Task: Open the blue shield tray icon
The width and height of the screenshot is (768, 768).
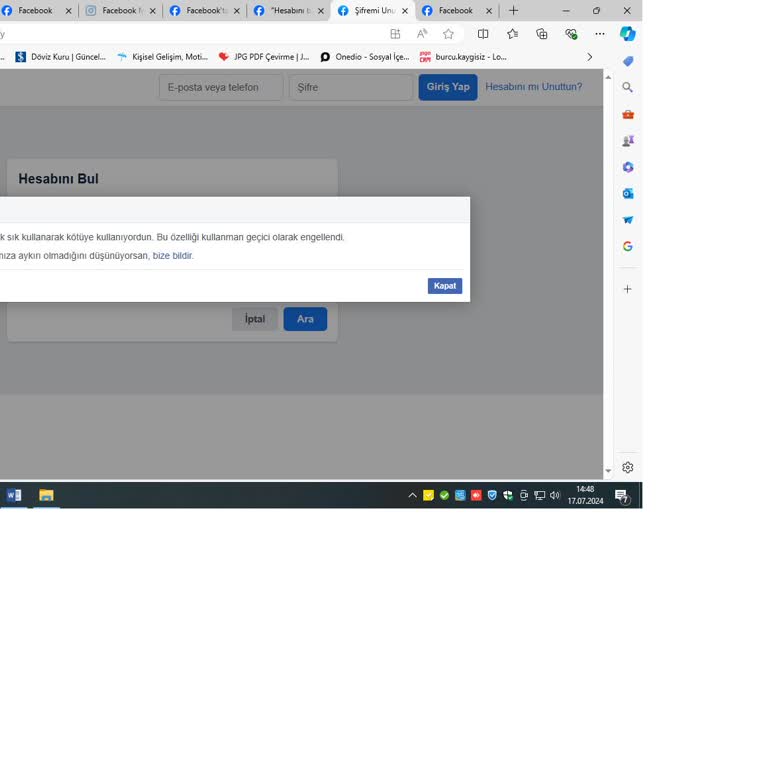Action: point(492,496)
